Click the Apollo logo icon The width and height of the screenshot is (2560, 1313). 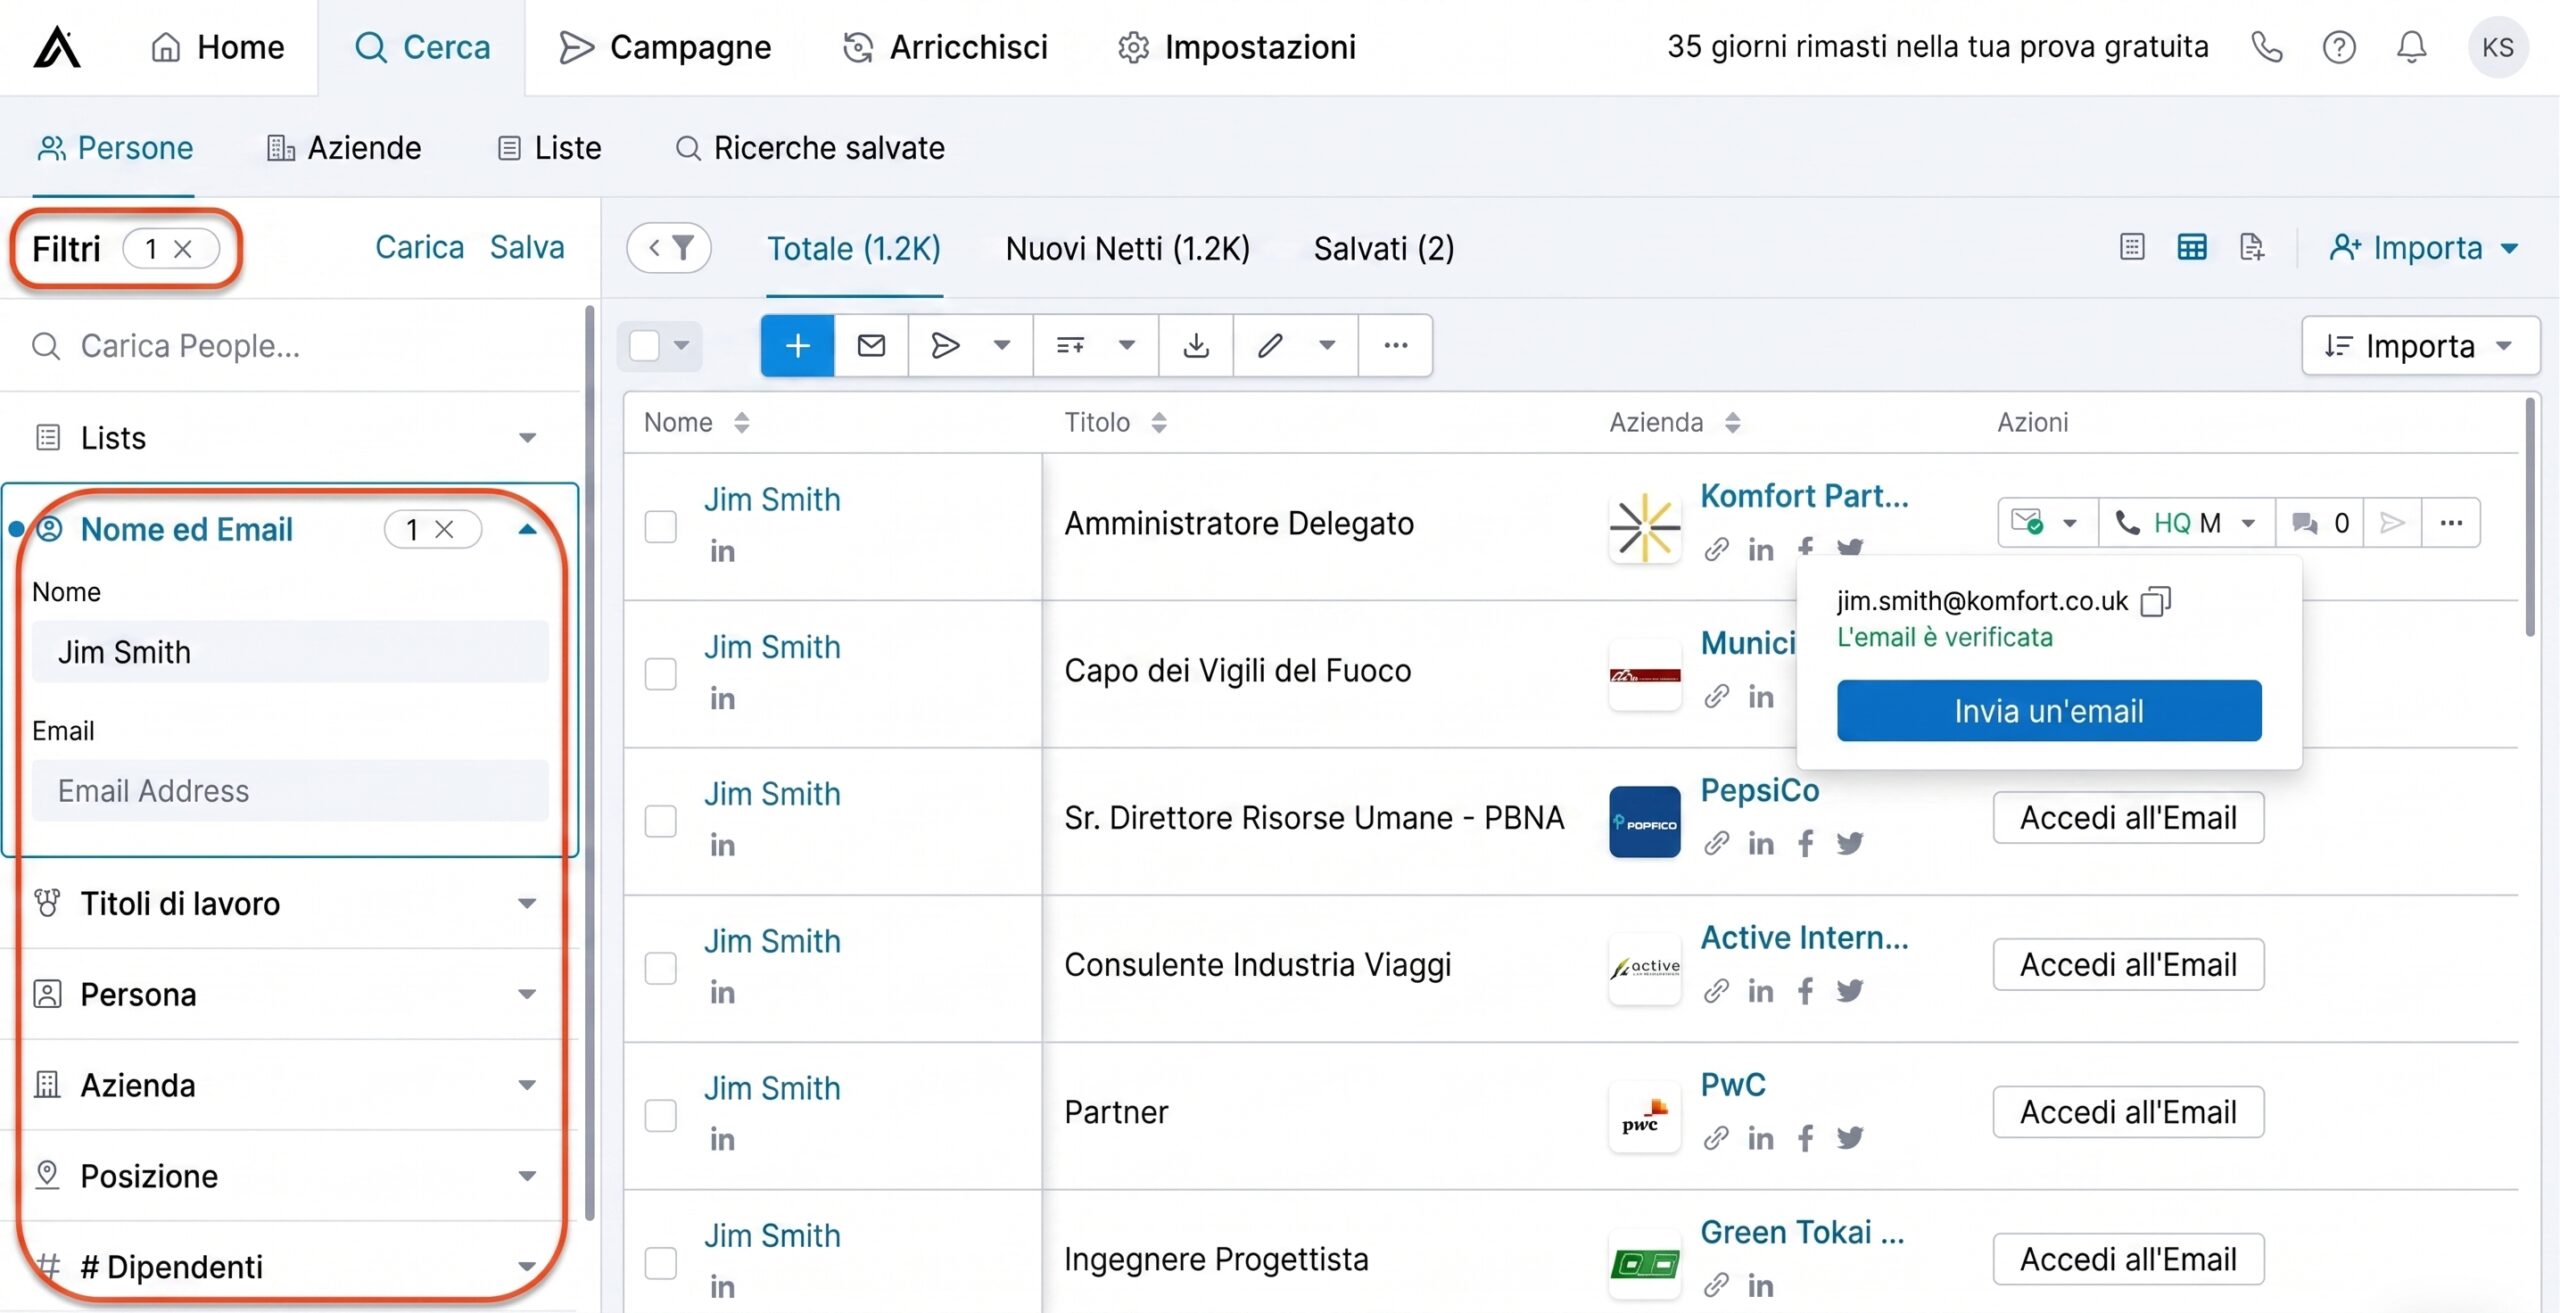57,47
